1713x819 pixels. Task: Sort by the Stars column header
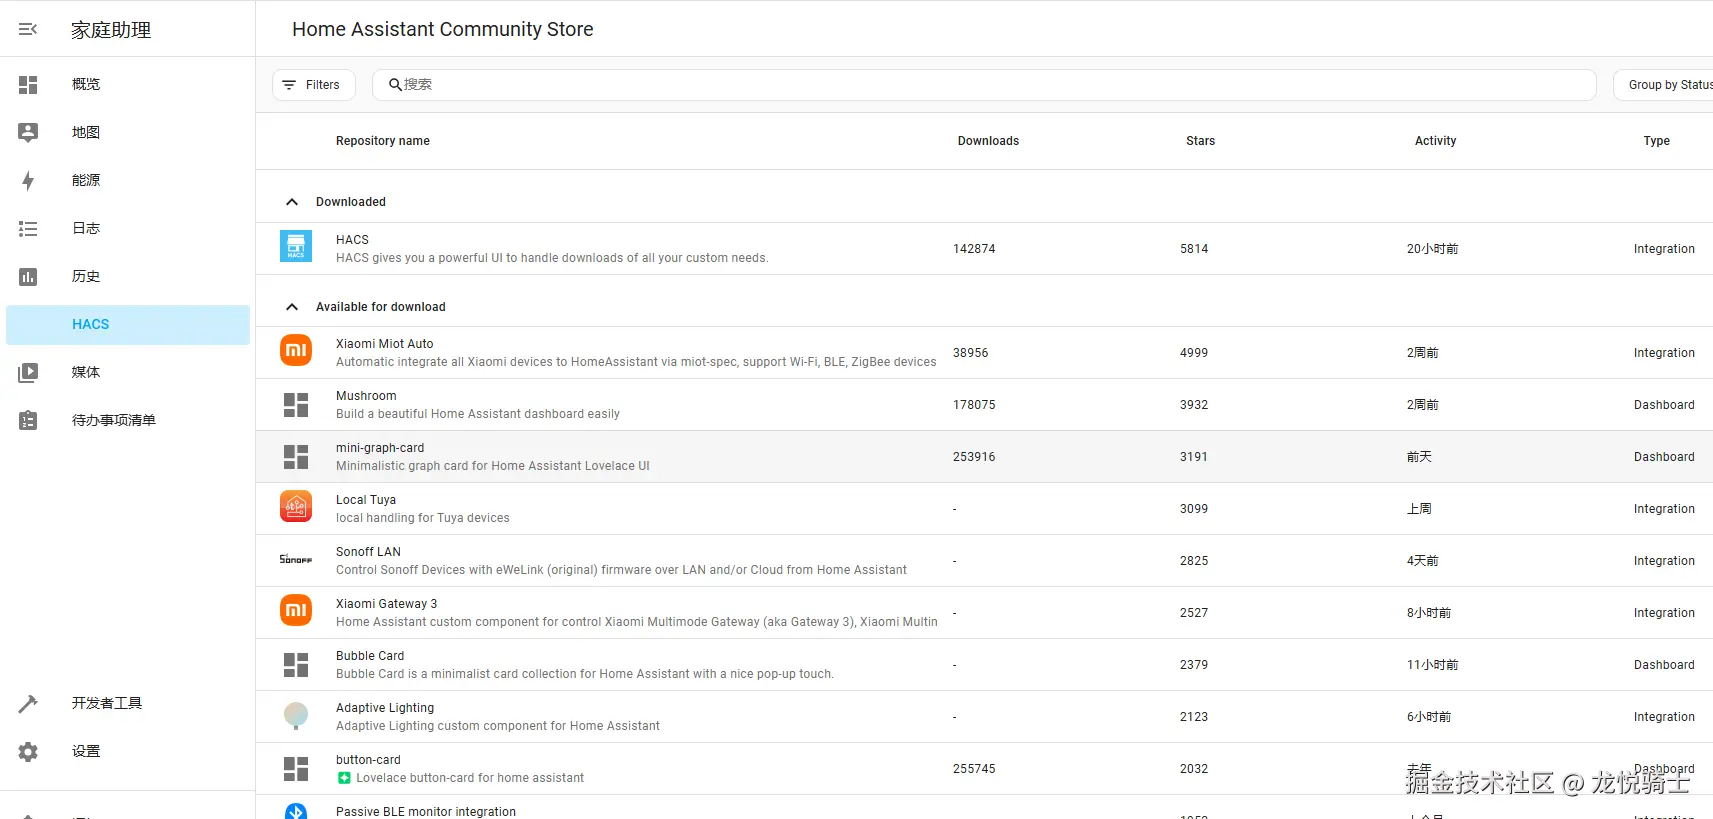coord(1200,141)
